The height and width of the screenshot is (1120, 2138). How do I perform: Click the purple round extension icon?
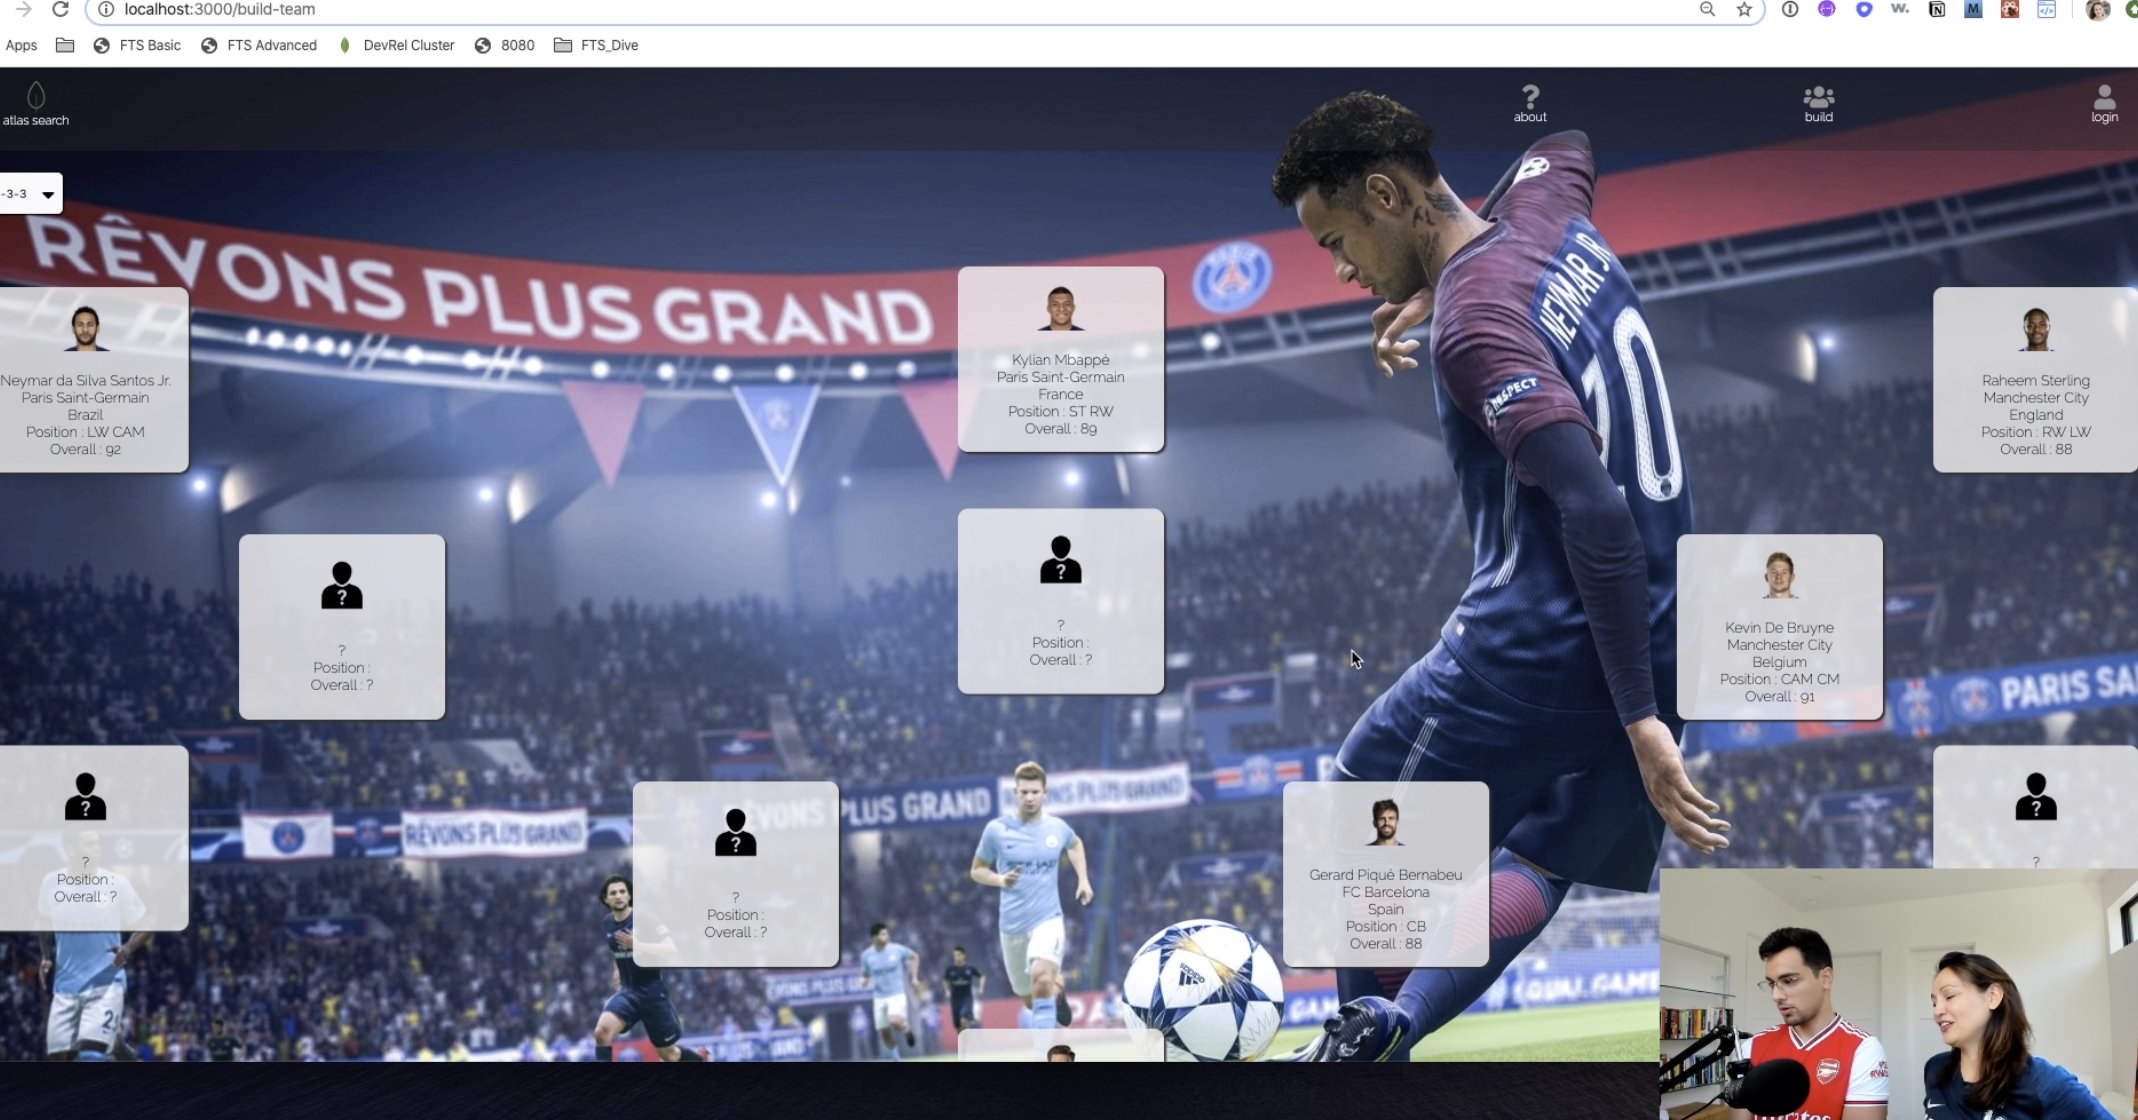1827,9
